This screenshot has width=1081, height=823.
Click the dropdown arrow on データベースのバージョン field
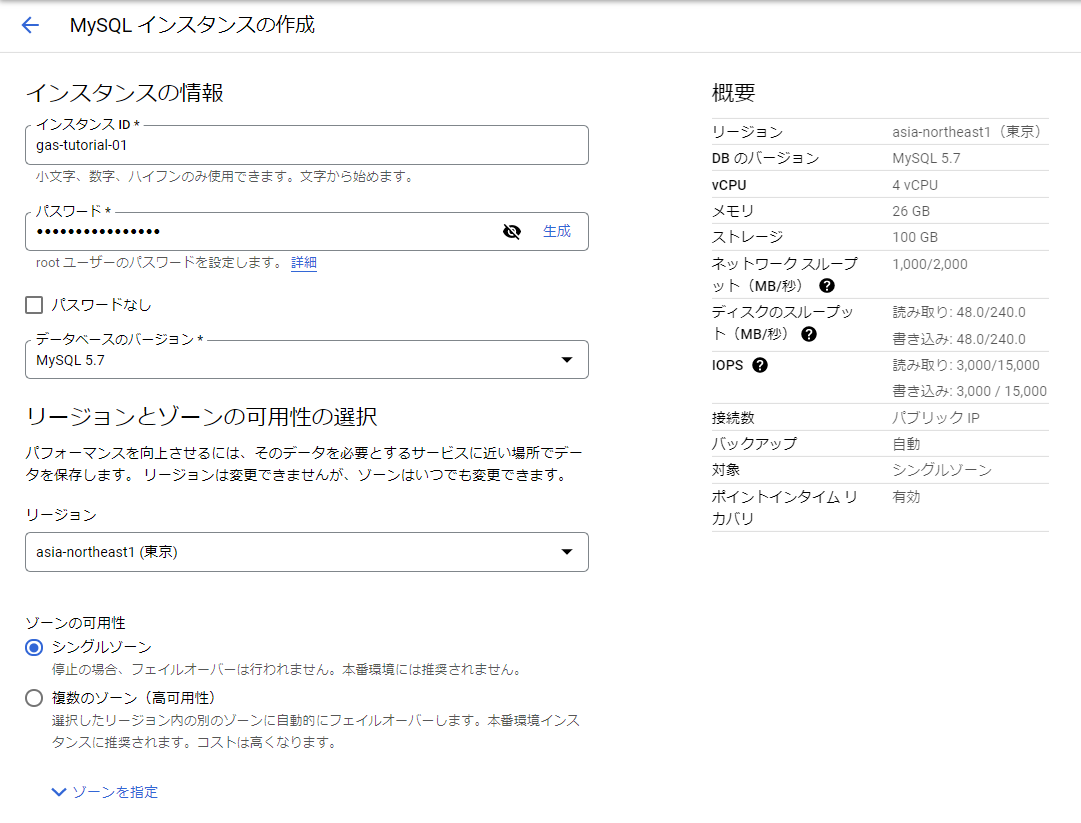click(x=567, y=359)
